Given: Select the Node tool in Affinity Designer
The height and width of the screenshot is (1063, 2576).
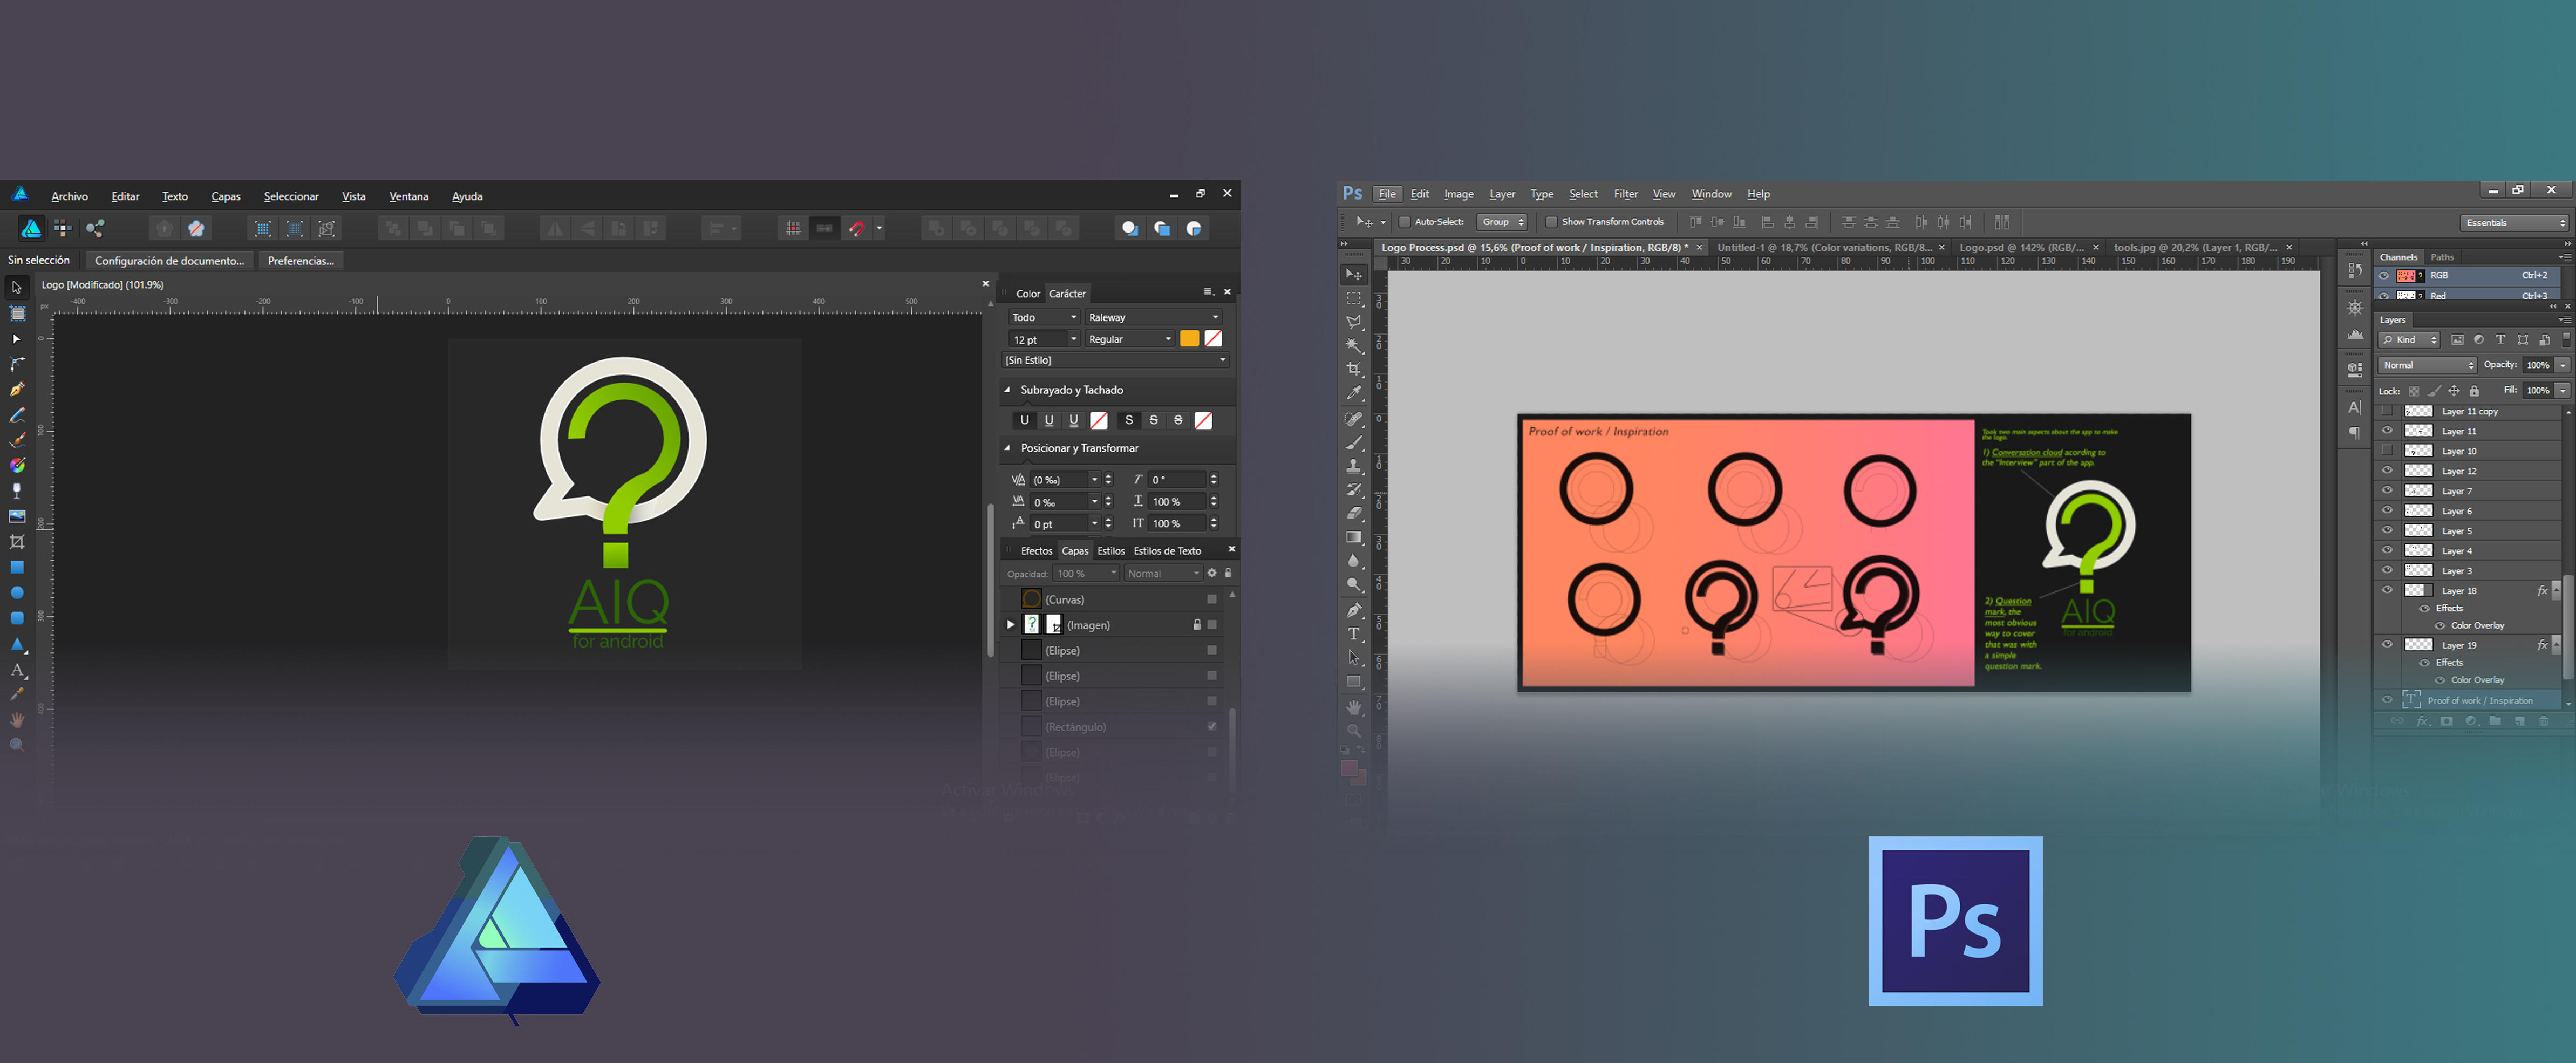Looking at the screenshot, I should [x=17, y=339].
